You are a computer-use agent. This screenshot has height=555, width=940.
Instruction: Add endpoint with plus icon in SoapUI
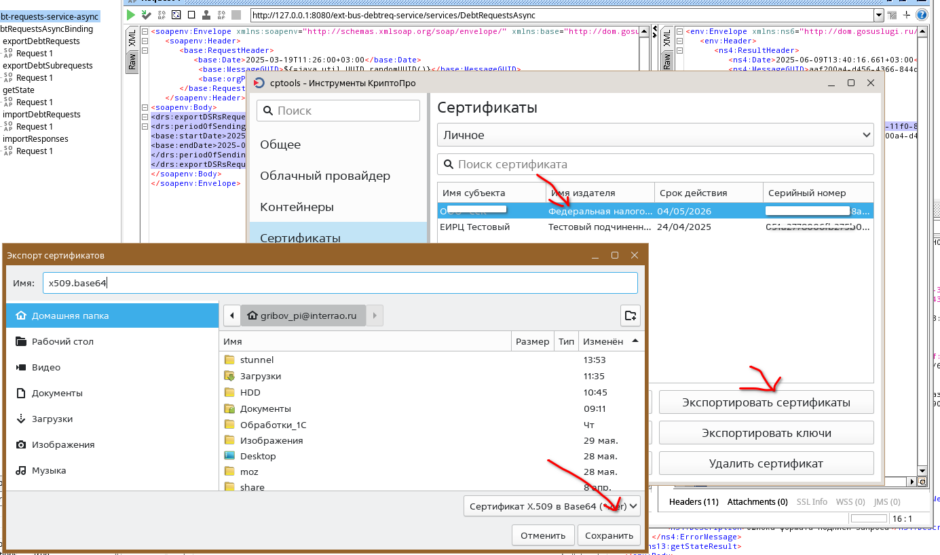[x=906, y=15]
